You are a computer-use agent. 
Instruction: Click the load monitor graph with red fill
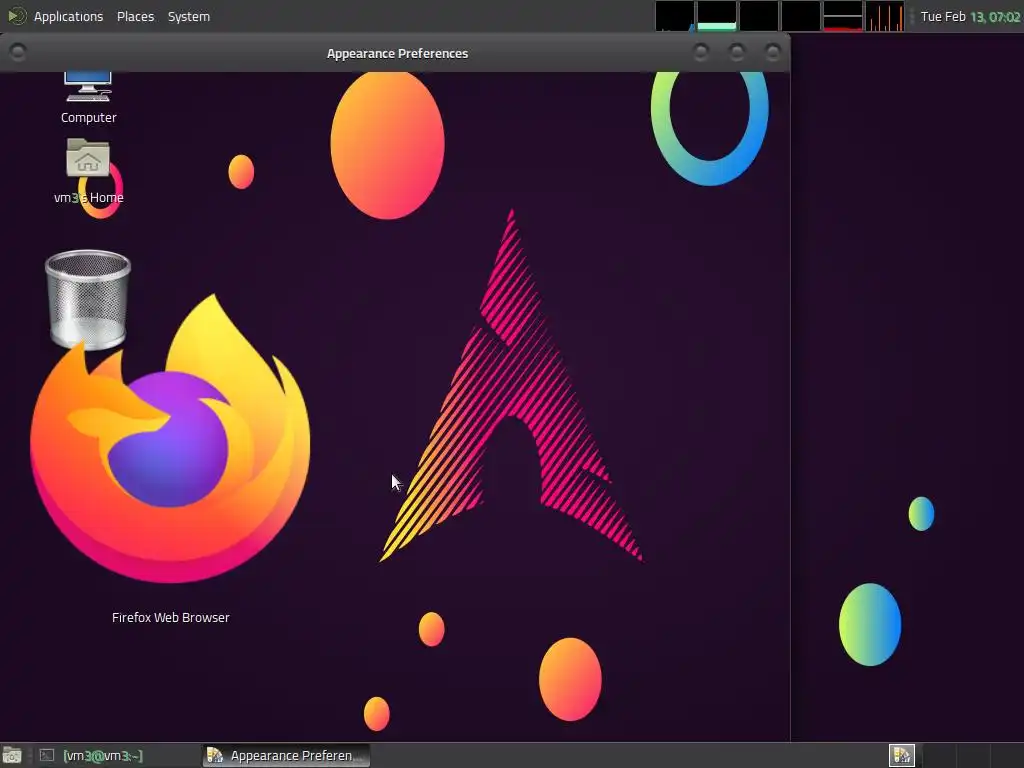click(x=842, y=16)
